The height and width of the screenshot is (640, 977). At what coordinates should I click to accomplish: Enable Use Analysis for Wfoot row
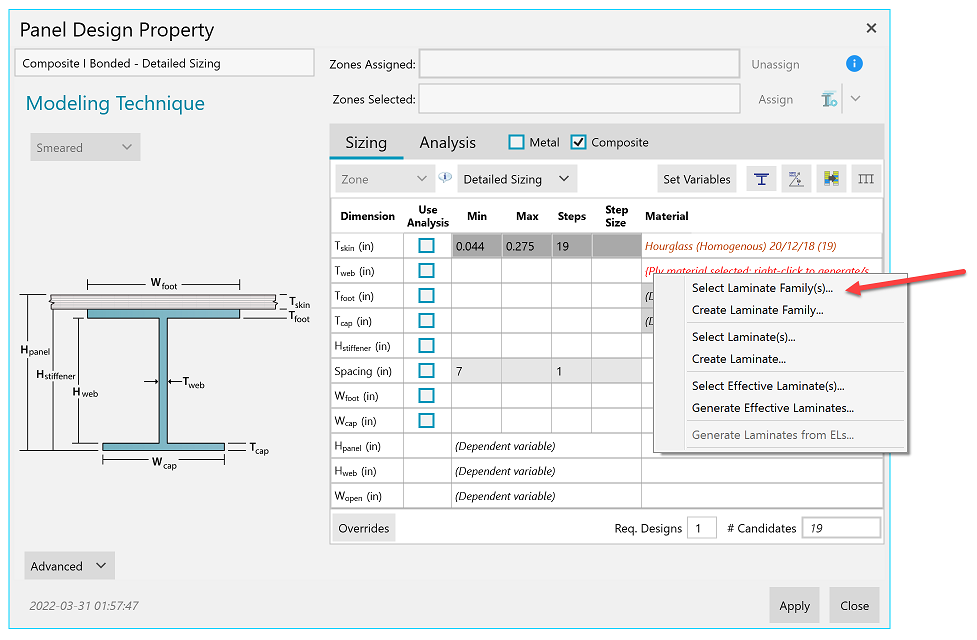point(426,396)
